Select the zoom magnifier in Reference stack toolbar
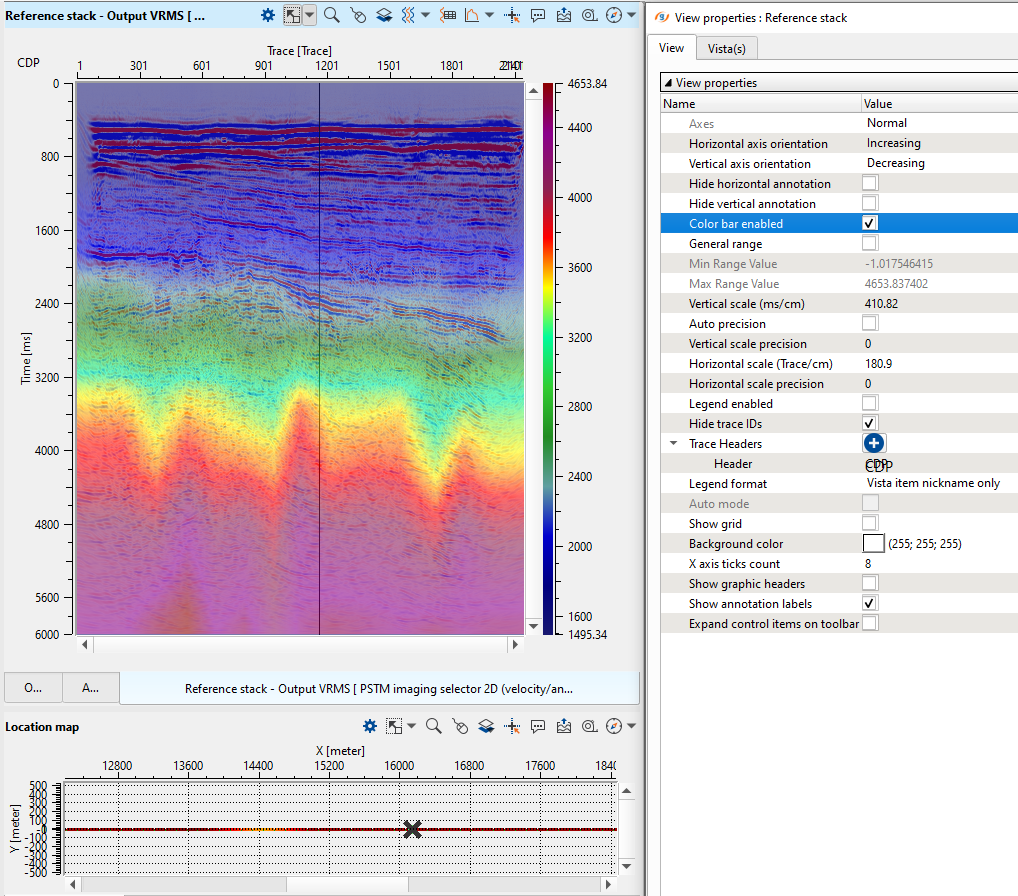Image resolution: width=1018 pixels, height=896 pixels. 331,15
